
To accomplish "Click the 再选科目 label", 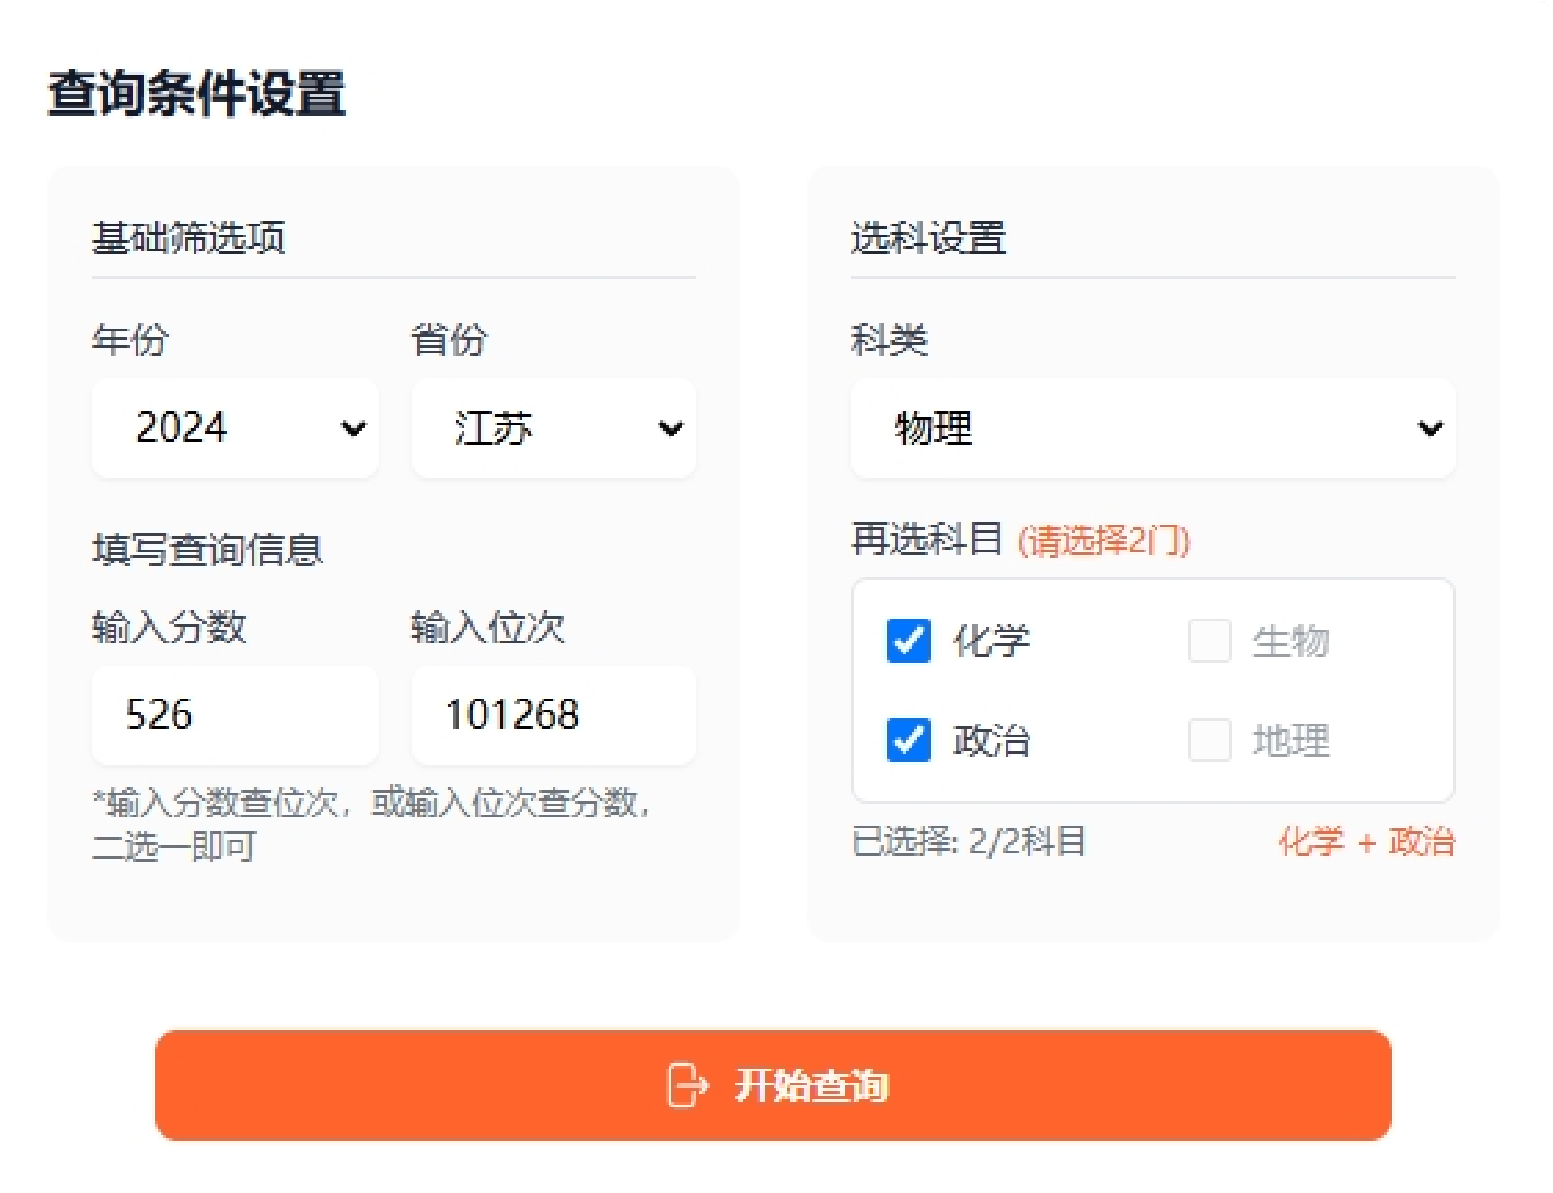I will (926, 539).
